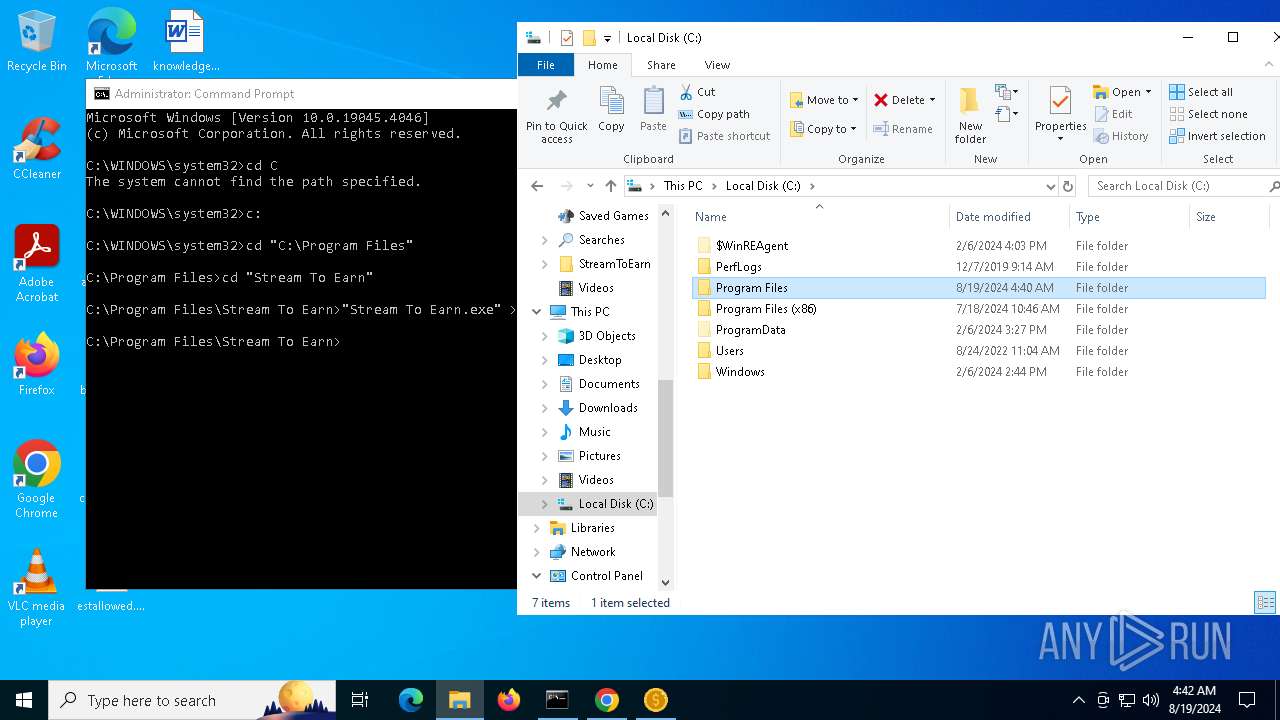Click the Paste ribbon icon
Image resolution: width=1280 pixels, height=720 pixels.
(653, 110)
